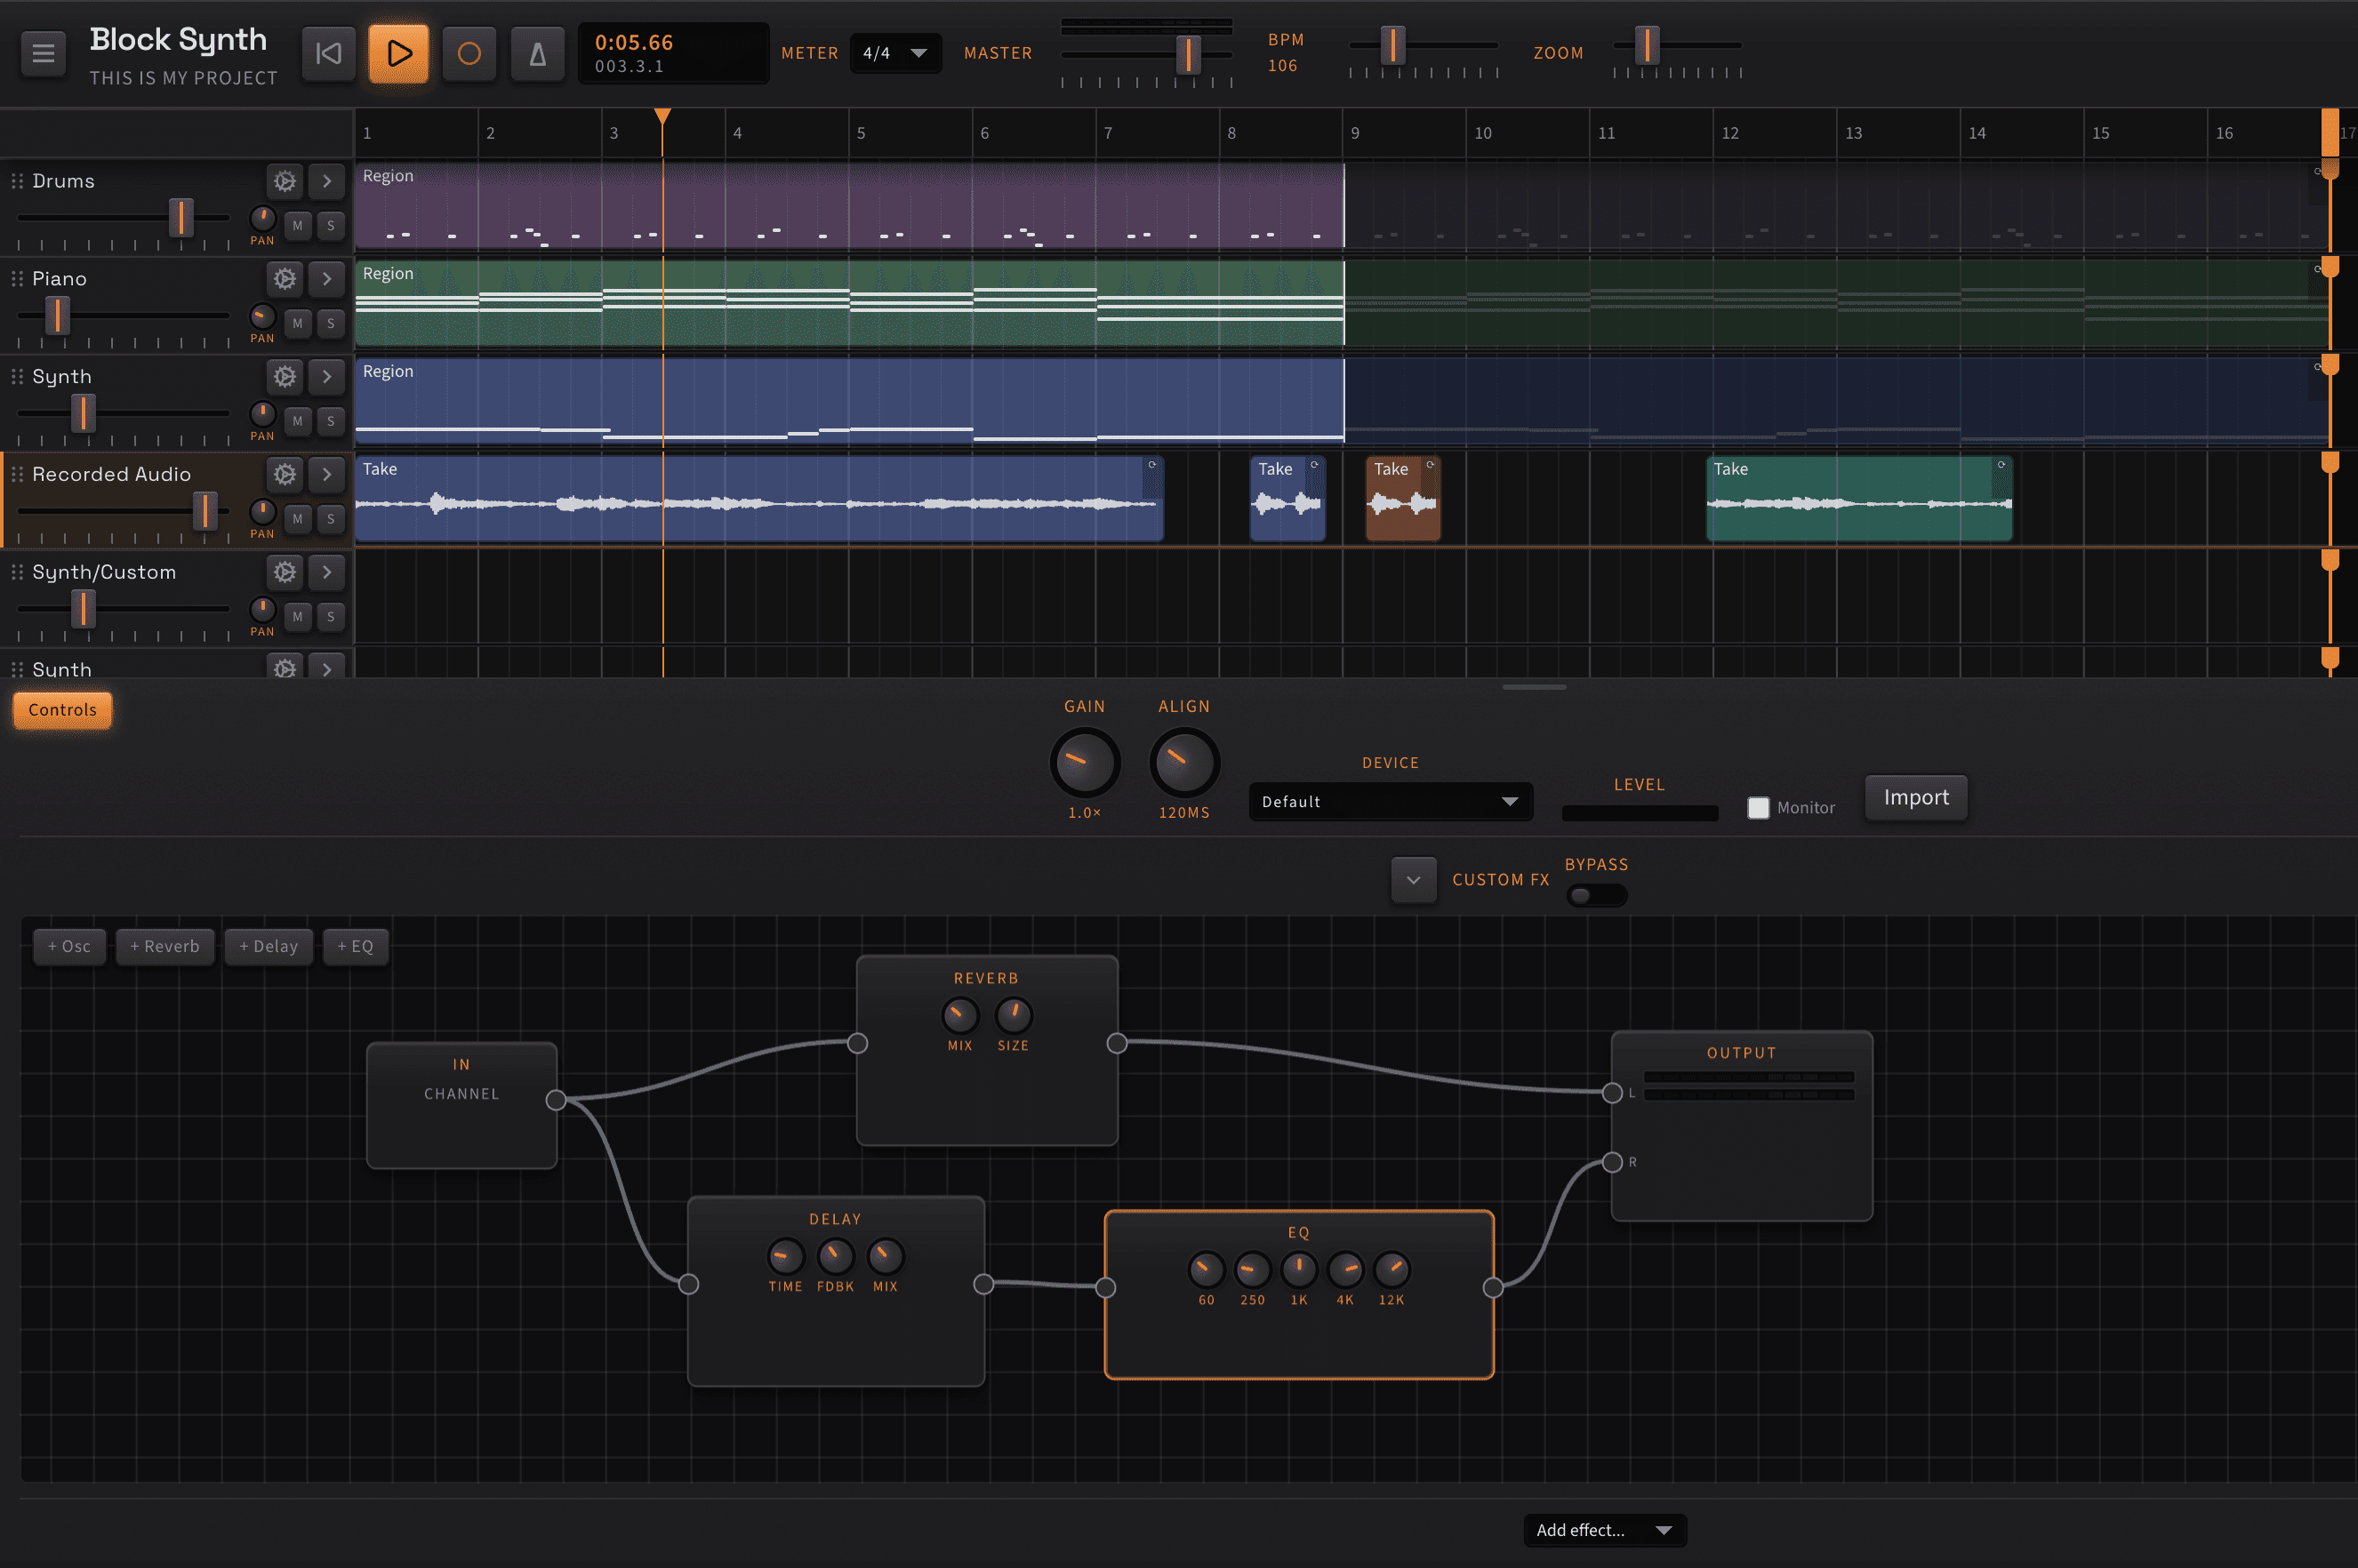This screenshot has height=1568, width=2358.
Task: Click the Output node L input port
Action: 1612,1093
